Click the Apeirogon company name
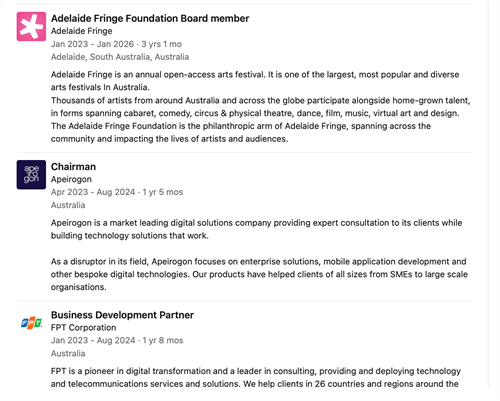This screenshot has height=401, width=500. click(71, 179)
